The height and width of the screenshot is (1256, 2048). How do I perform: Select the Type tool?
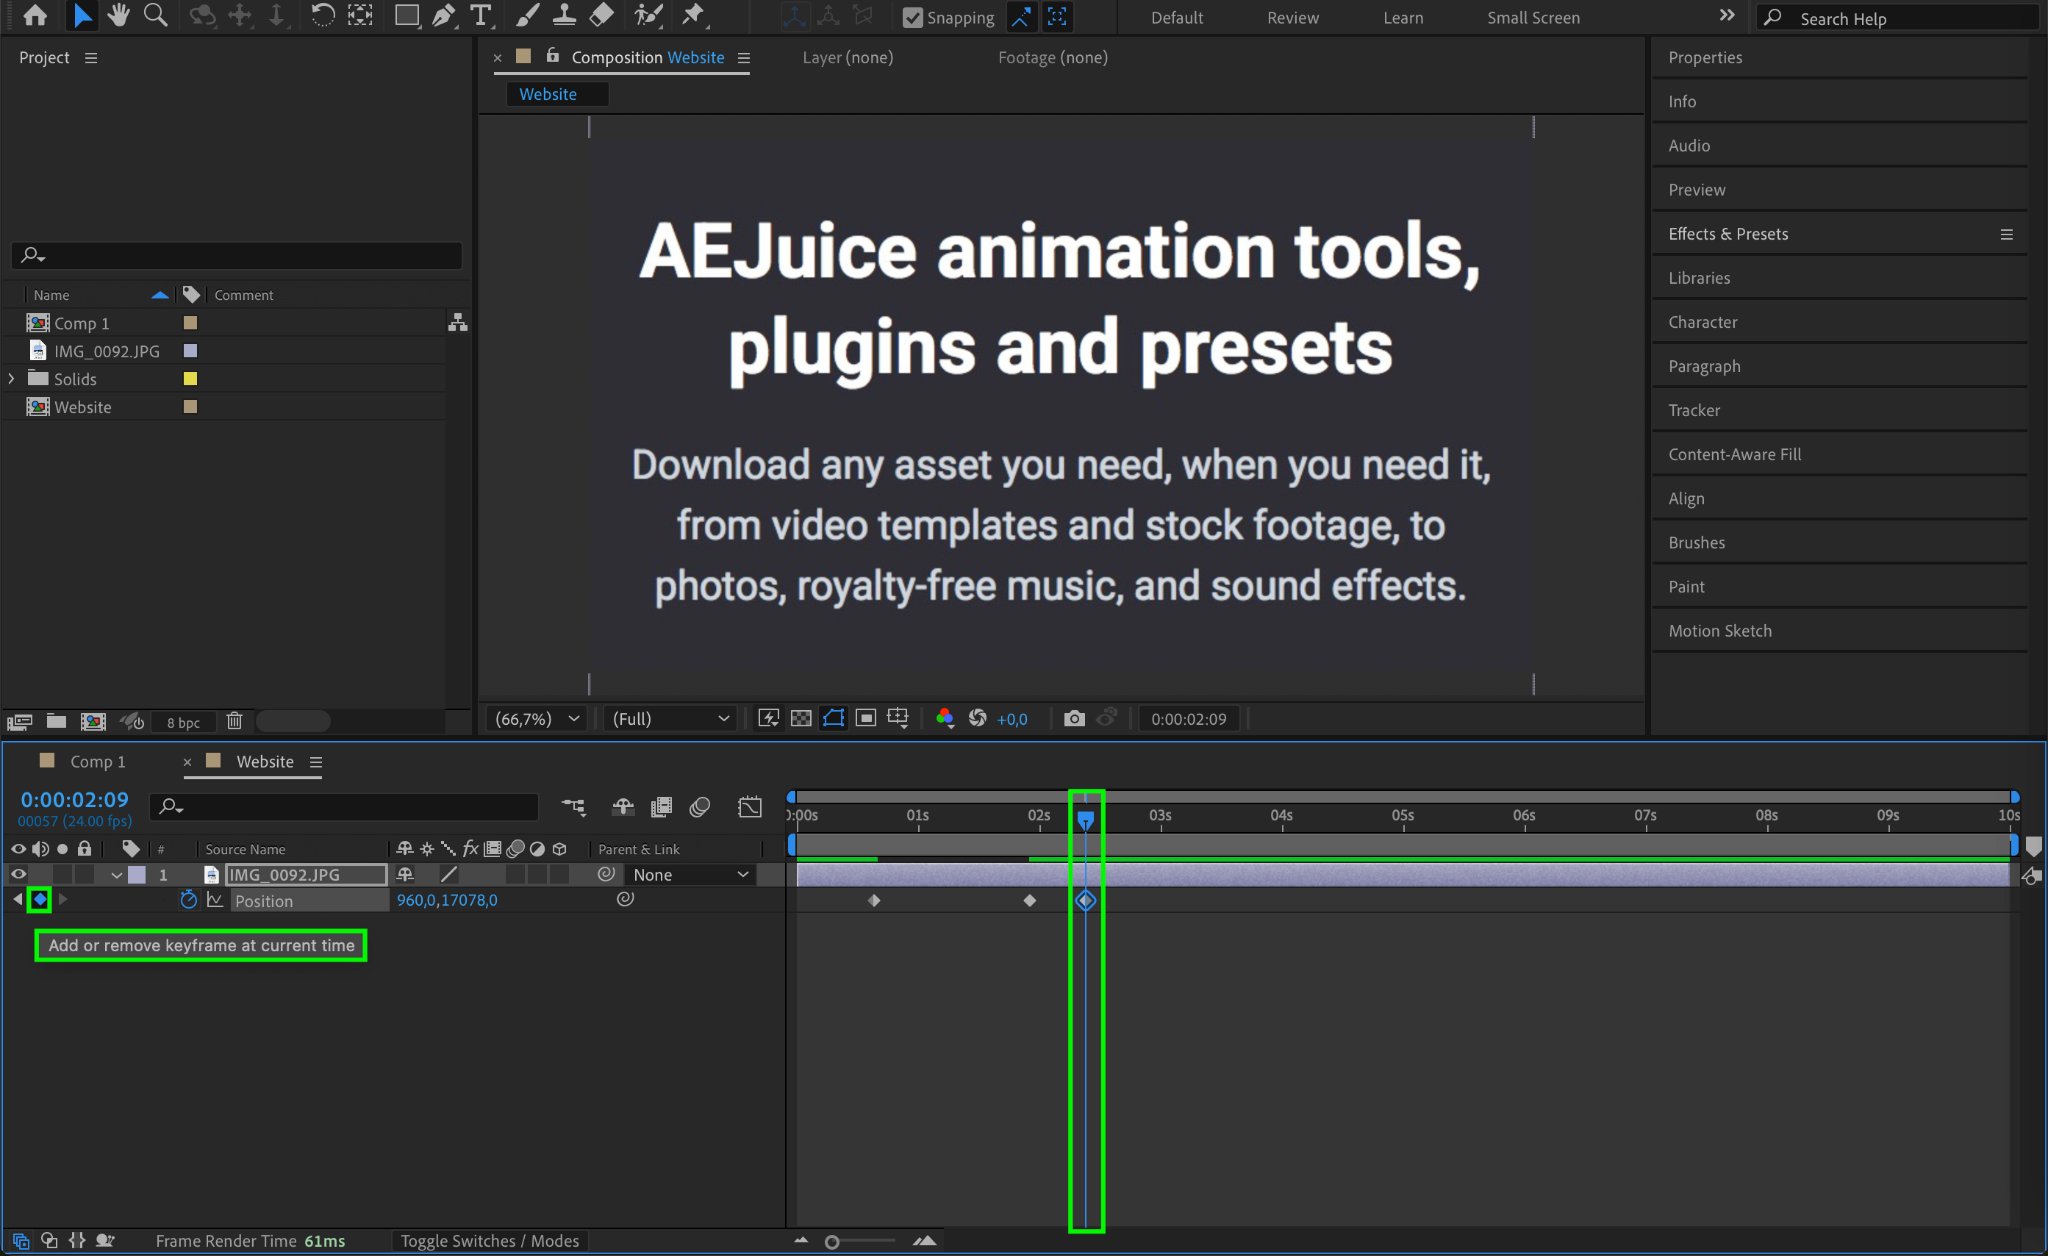point(480,16)
